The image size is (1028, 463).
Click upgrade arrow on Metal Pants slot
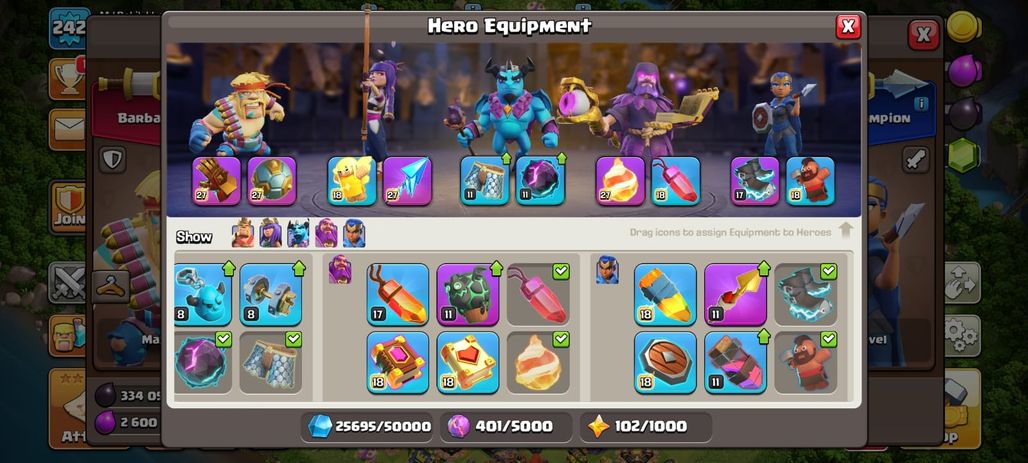pos(506,159)
